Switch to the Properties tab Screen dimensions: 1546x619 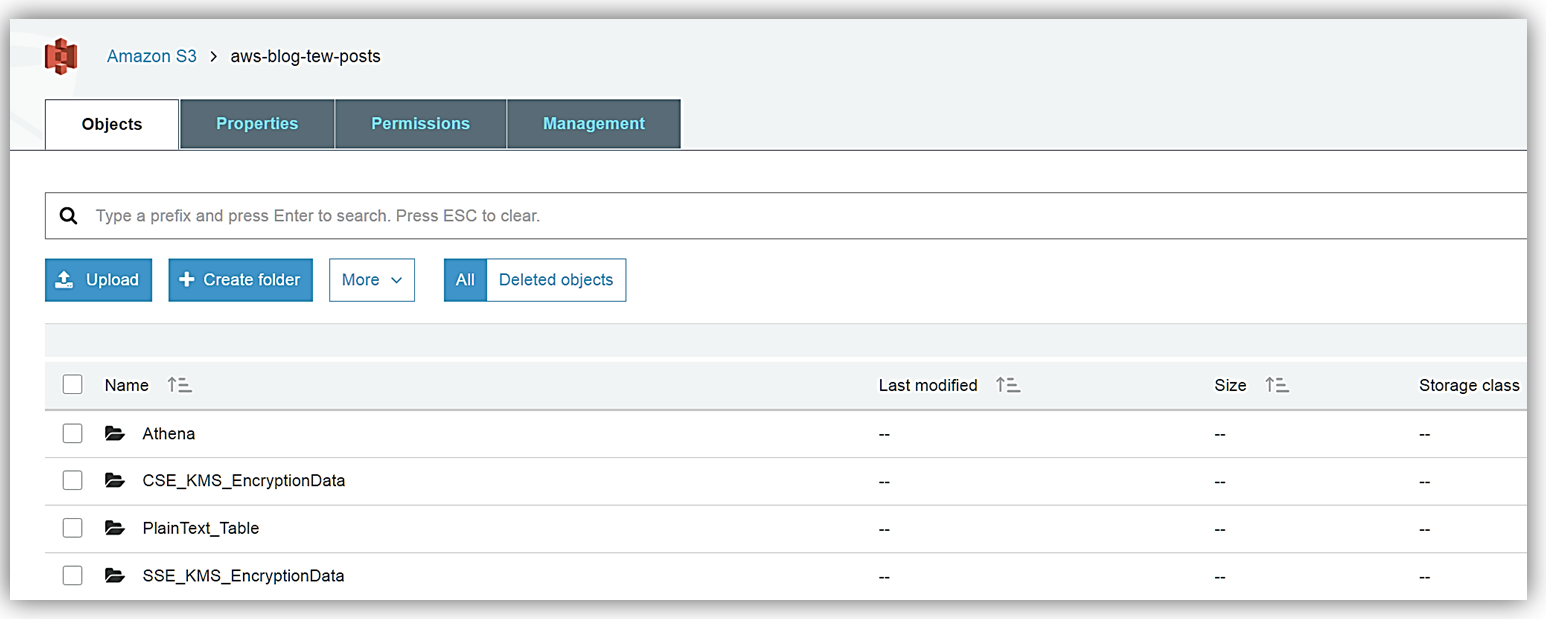pos(257,124)
